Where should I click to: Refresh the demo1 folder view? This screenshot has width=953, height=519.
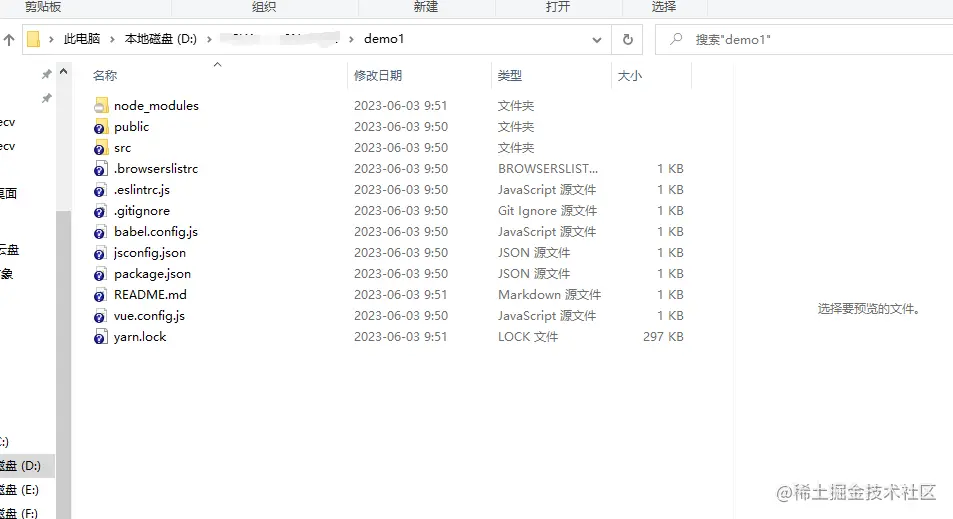(x=628, y=40)
